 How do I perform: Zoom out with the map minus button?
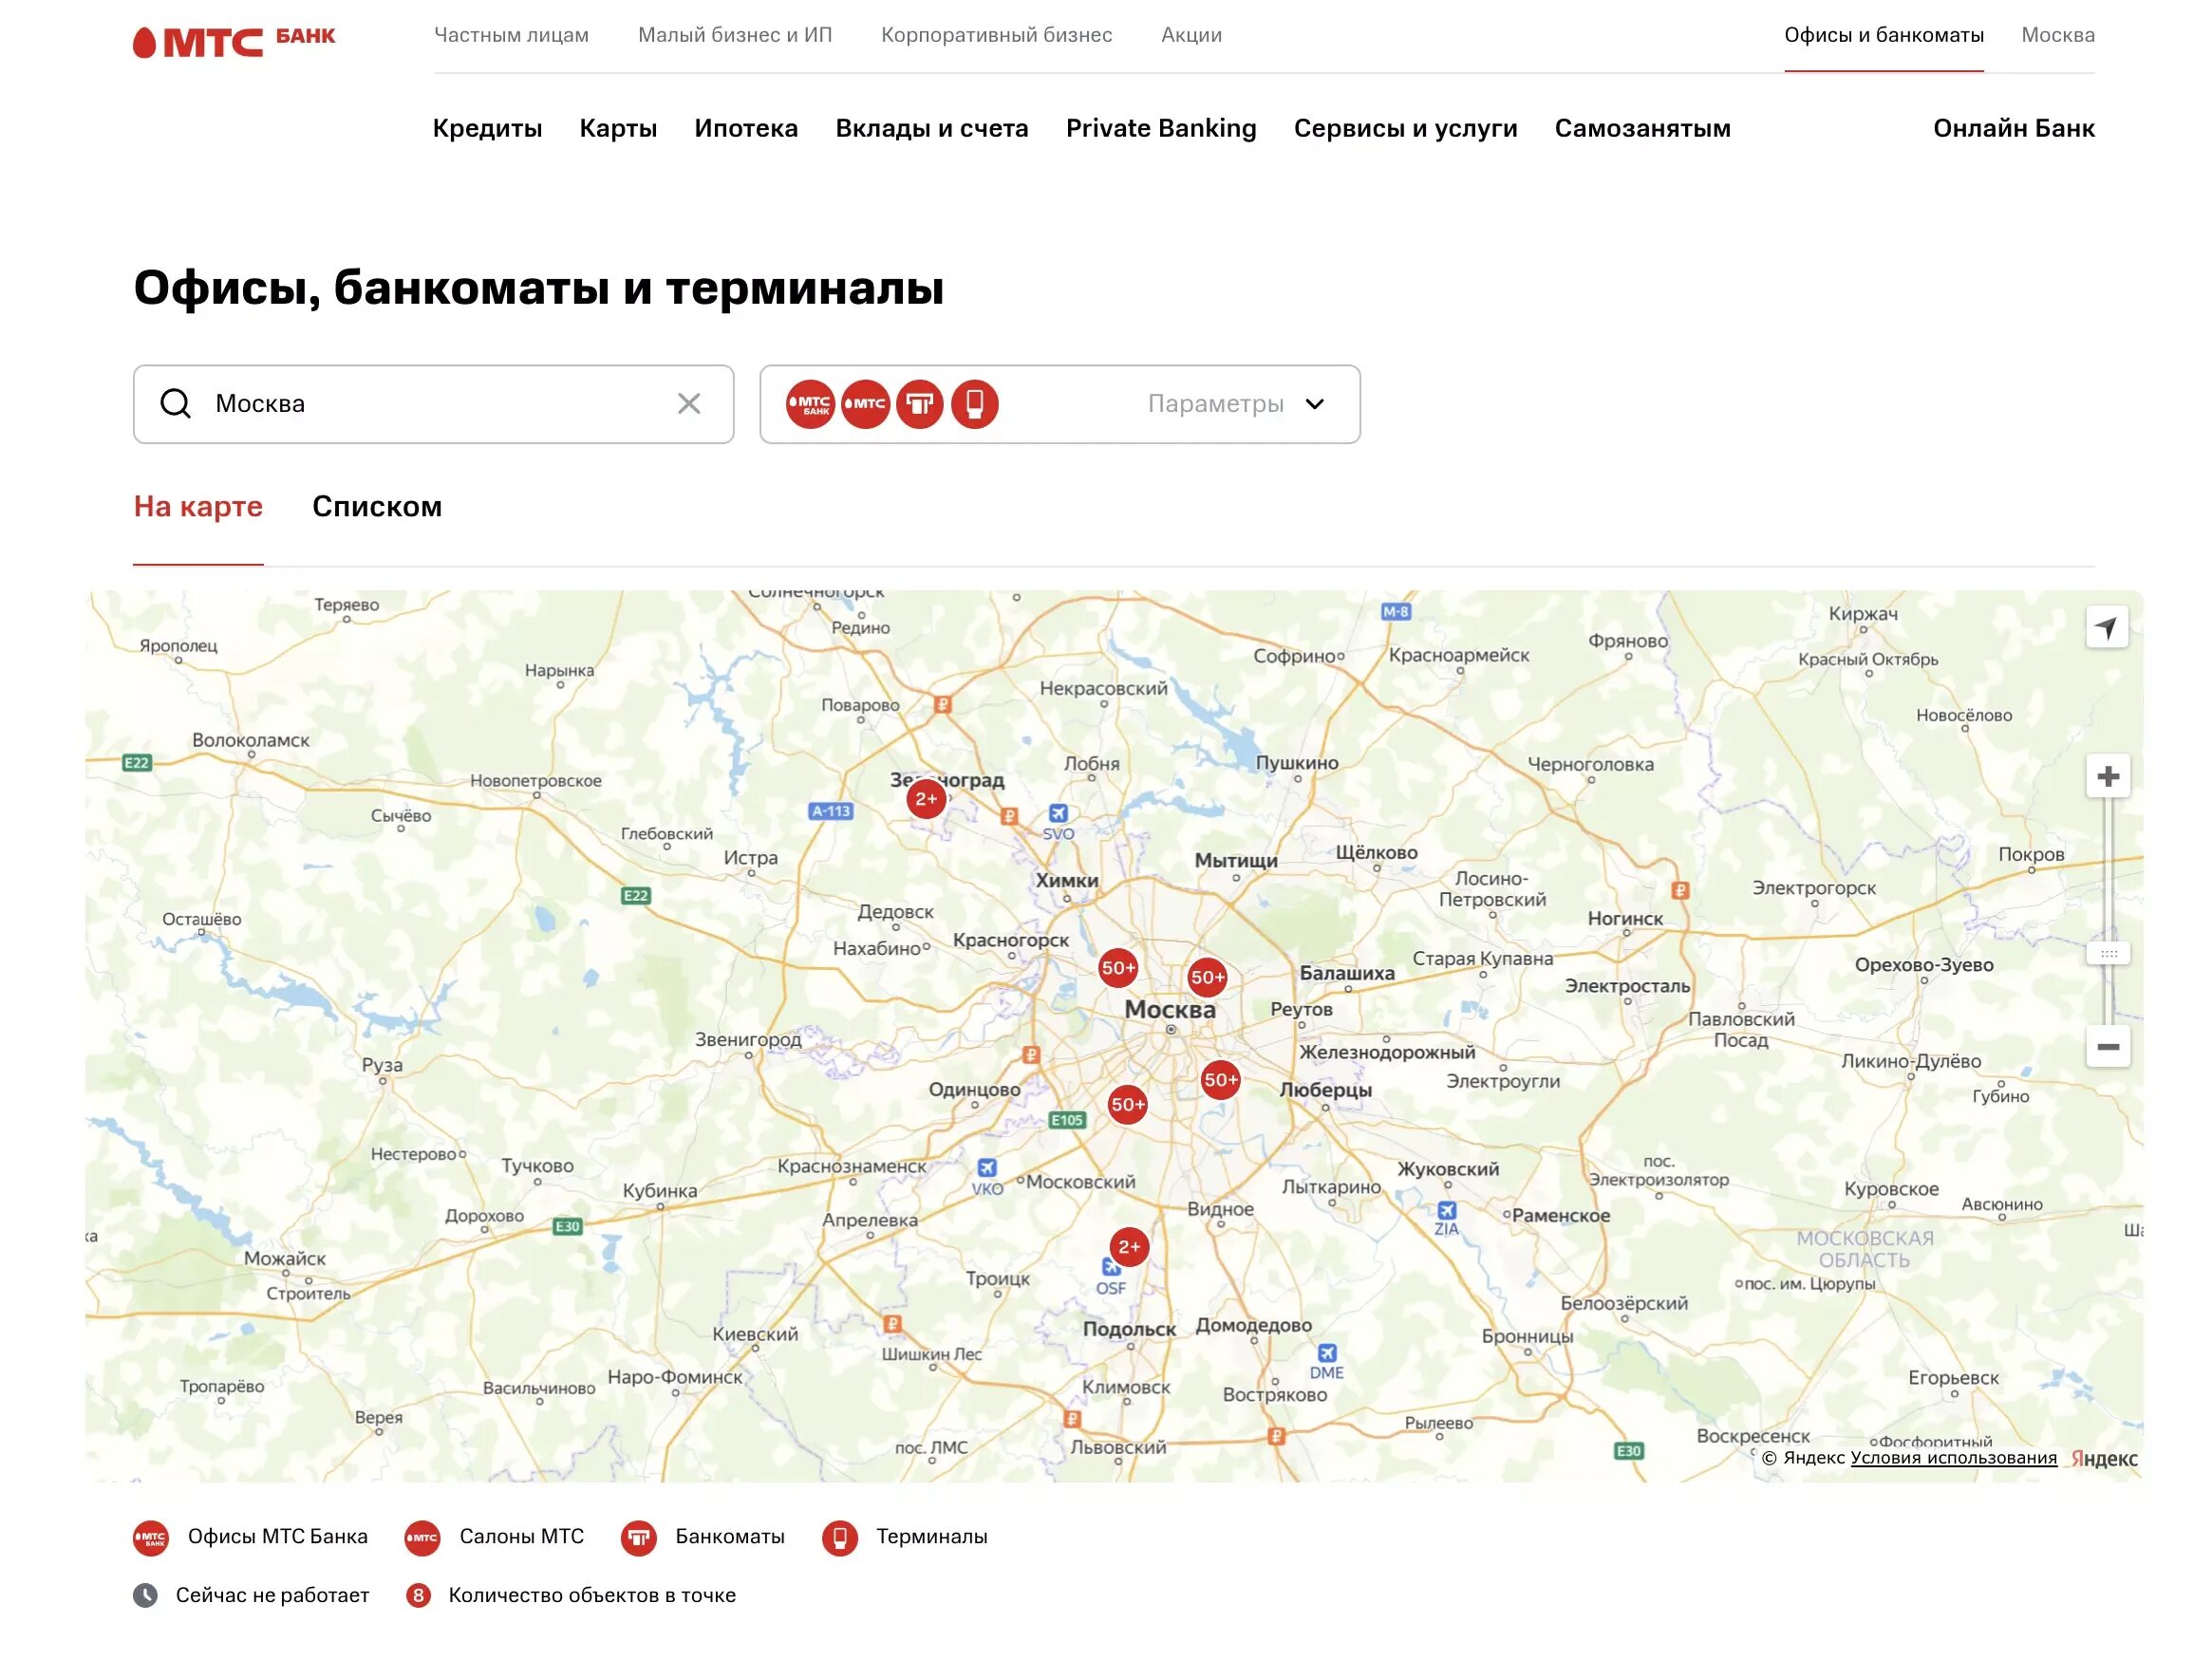2108,1047
